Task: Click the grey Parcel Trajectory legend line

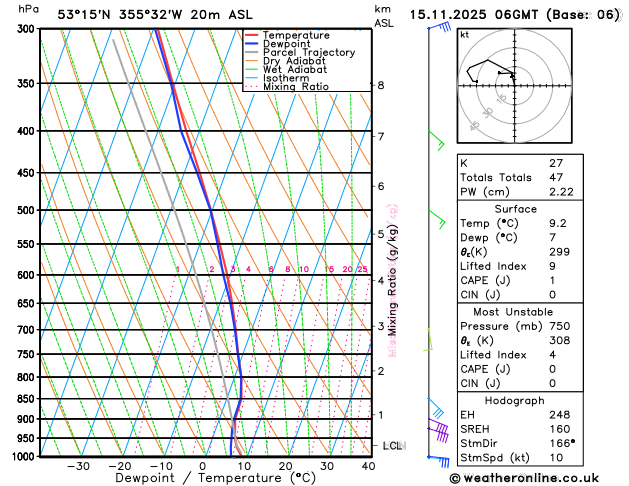Action: click(251, 52)
